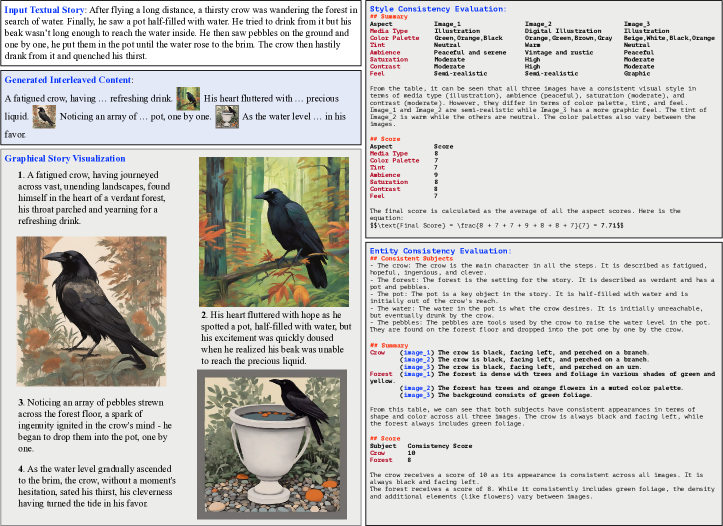Jump to the "Entity Consistency Evaluation" heading

tap(440, 251)
